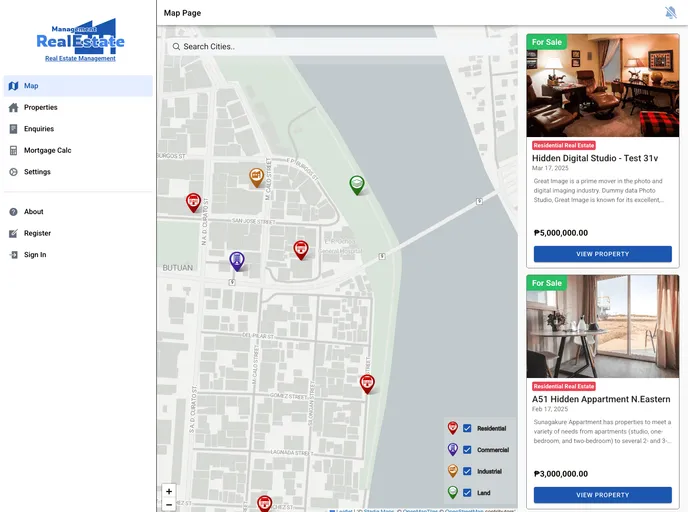Click the Feb 17, 2025 date

(x=550, y=409)
